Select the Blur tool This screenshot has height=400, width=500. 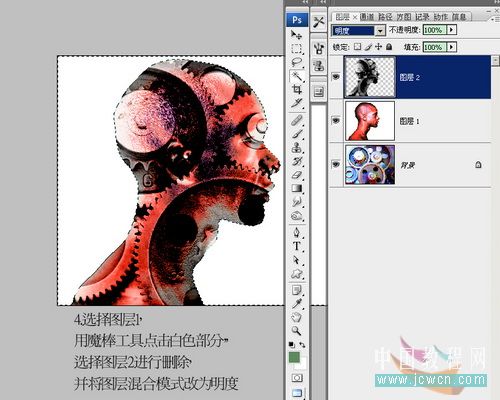[296, 202]
